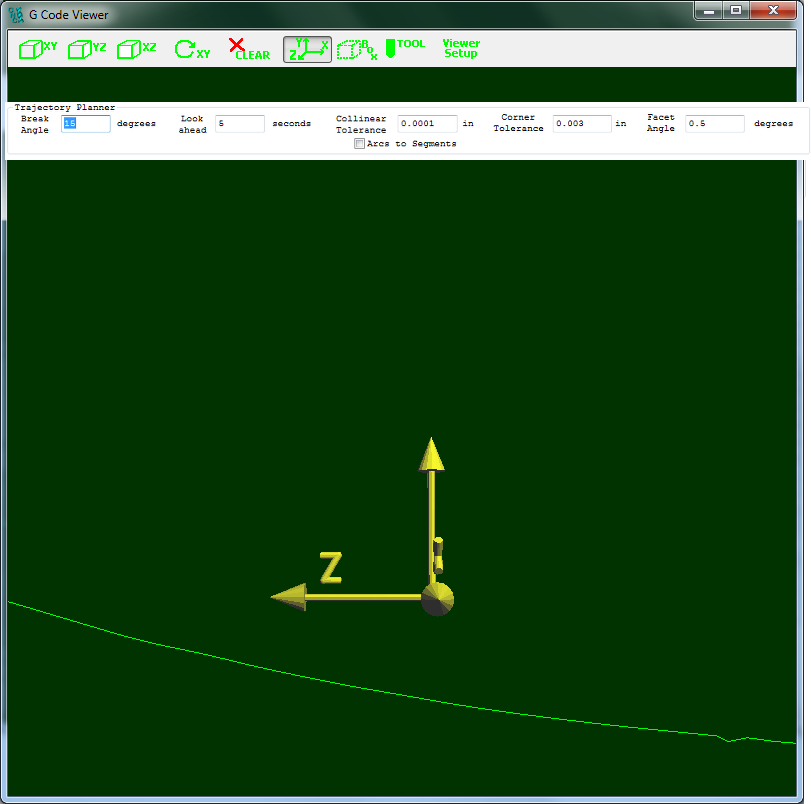Open Viewer Setup
The height and width of the screenshot is (804, 811).
[461, 49]
